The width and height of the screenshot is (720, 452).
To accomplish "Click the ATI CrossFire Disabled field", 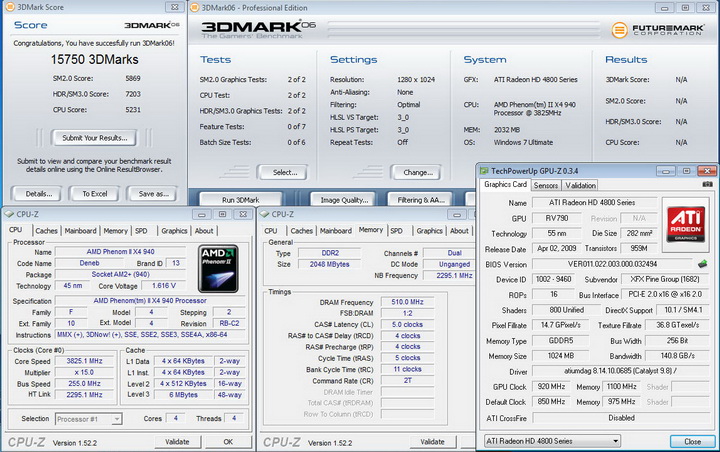I will click(621, 418).
